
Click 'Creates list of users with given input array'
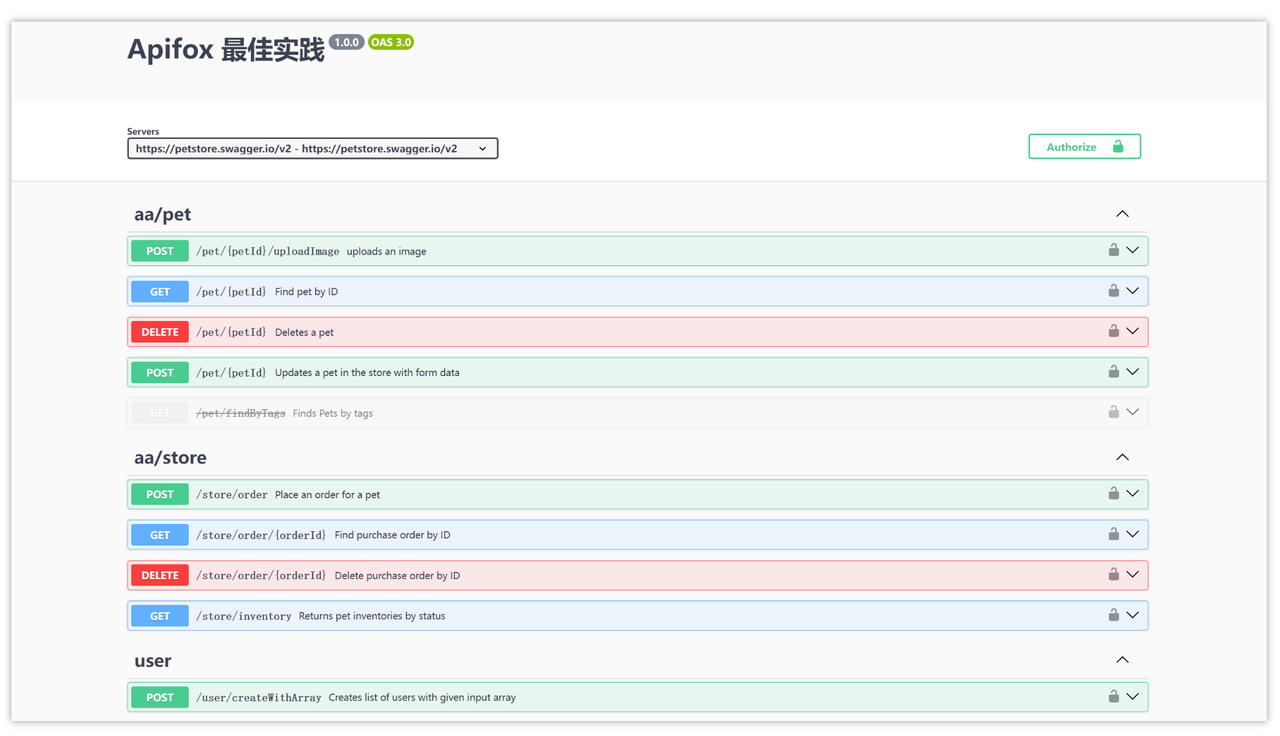[423, 697]
